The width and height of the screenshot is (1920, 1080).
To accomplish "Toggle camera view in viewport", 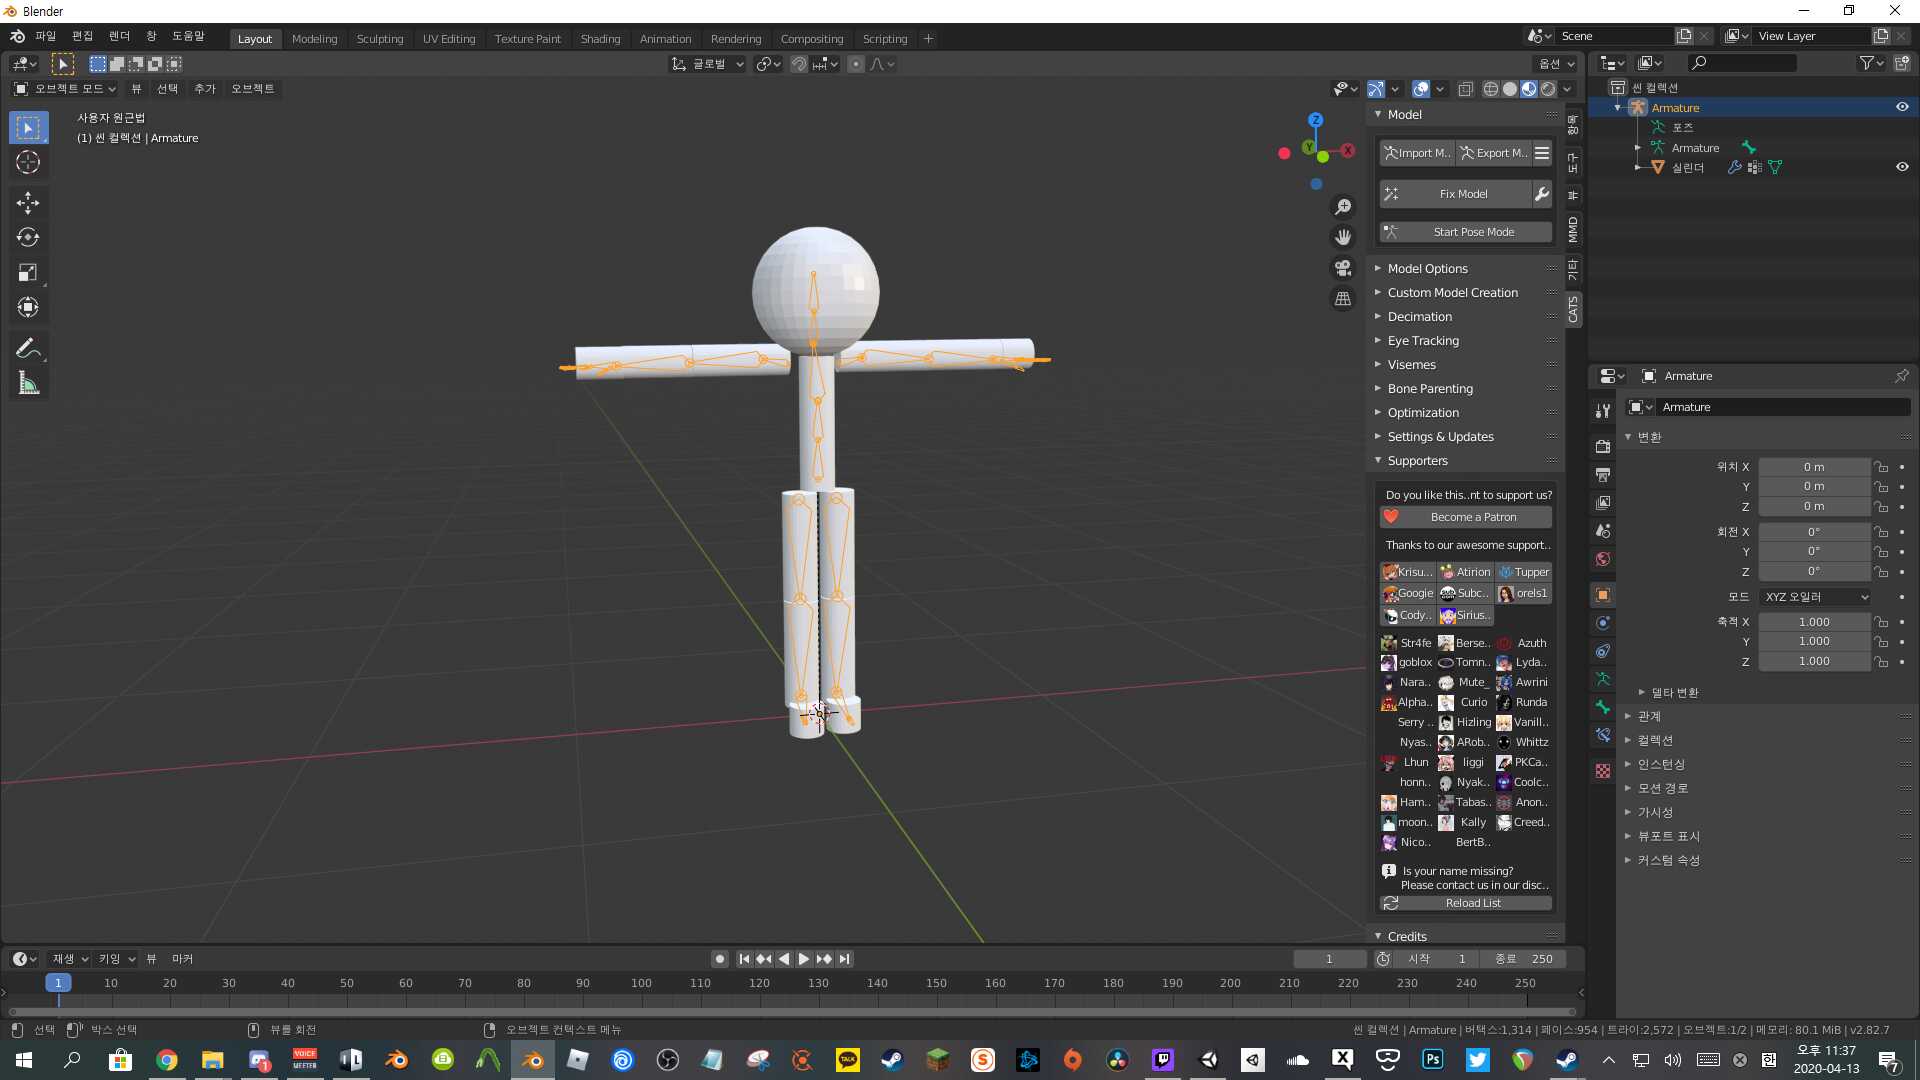I will [x=1343, y=268].
